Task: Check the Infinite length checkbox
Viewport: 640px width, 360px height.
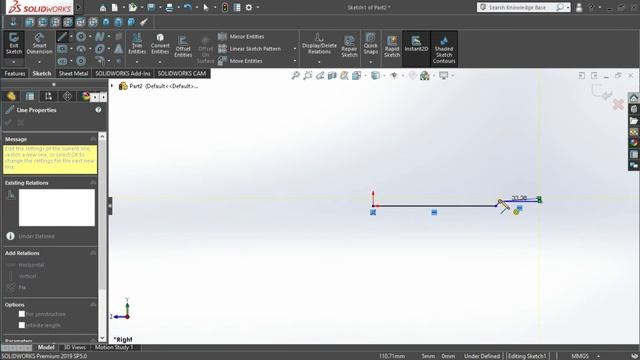Action: click(x=22, y=325)
